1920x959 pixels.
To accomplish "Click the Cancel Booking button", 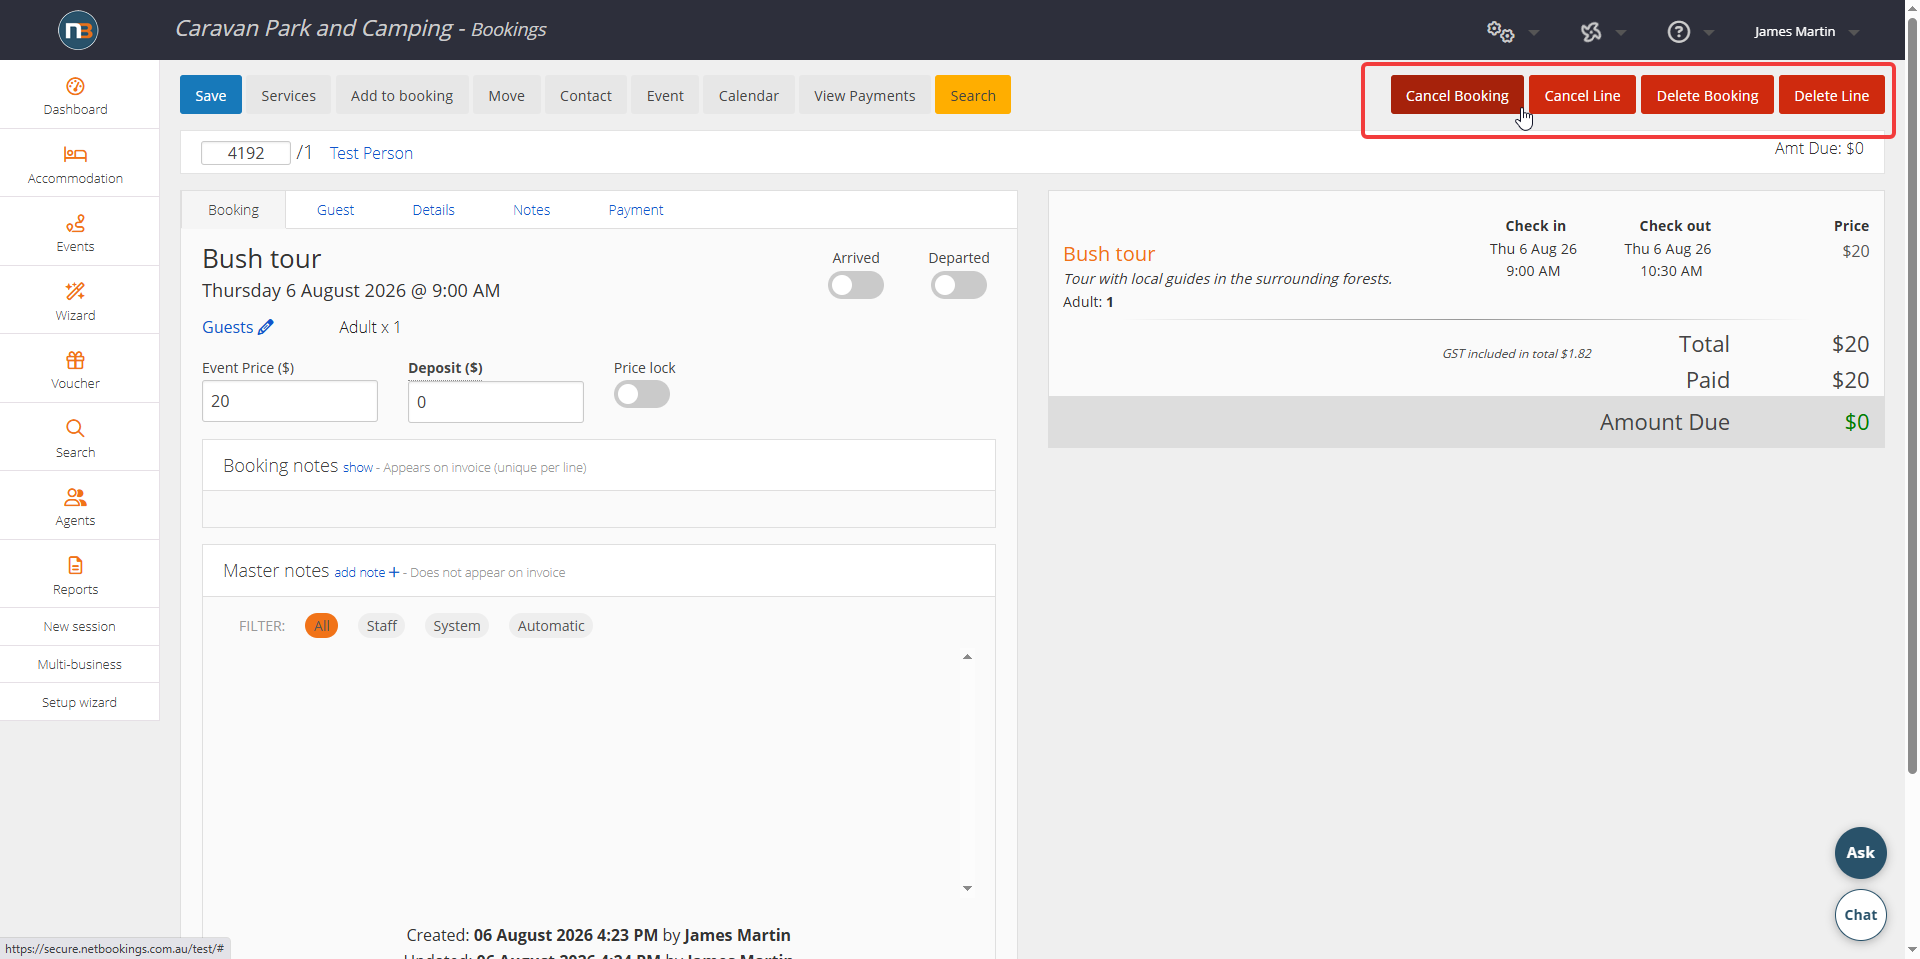I will (1457, 95).
